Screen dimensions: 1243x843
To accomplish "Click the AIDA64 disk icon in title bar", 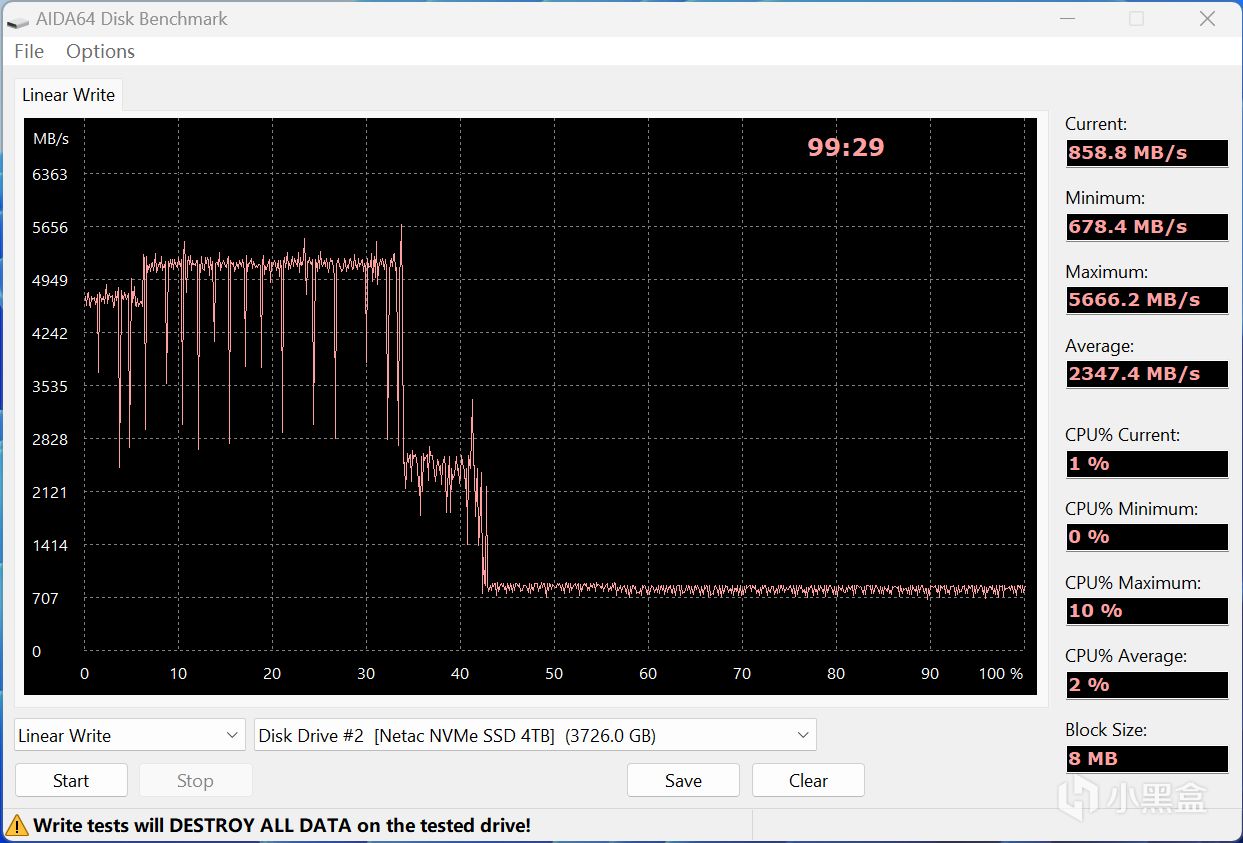I will (x=18, y=19).
